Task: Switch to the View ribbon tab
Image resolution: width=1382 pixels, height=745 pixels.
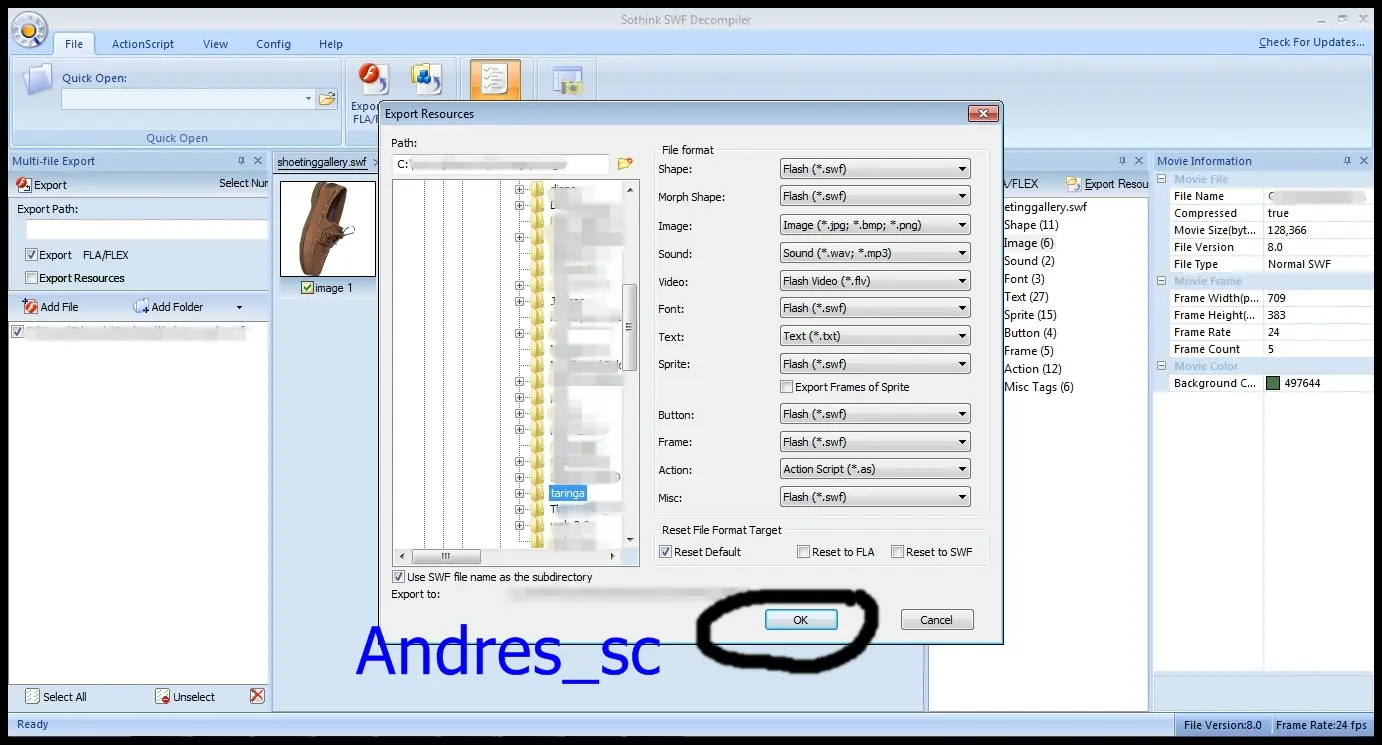Action: pos(215,44)
